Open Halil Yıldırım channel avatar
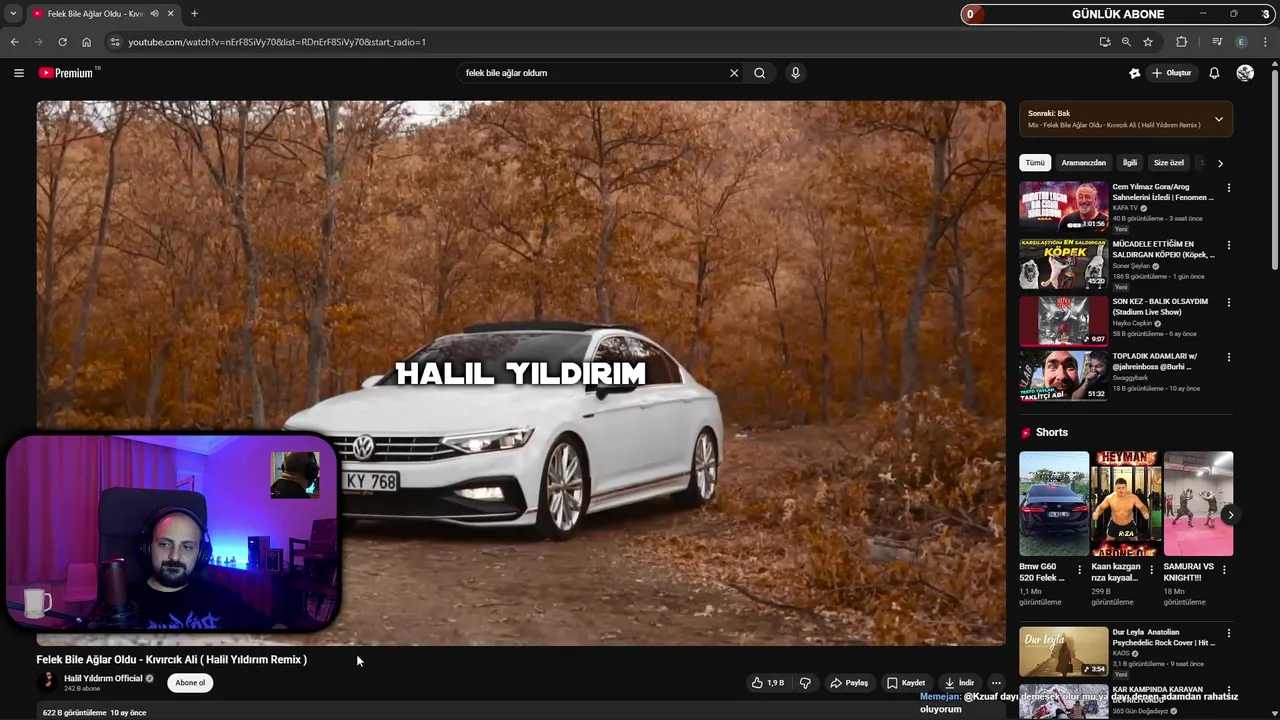The image size is (1280, 720). click(47, 682)
